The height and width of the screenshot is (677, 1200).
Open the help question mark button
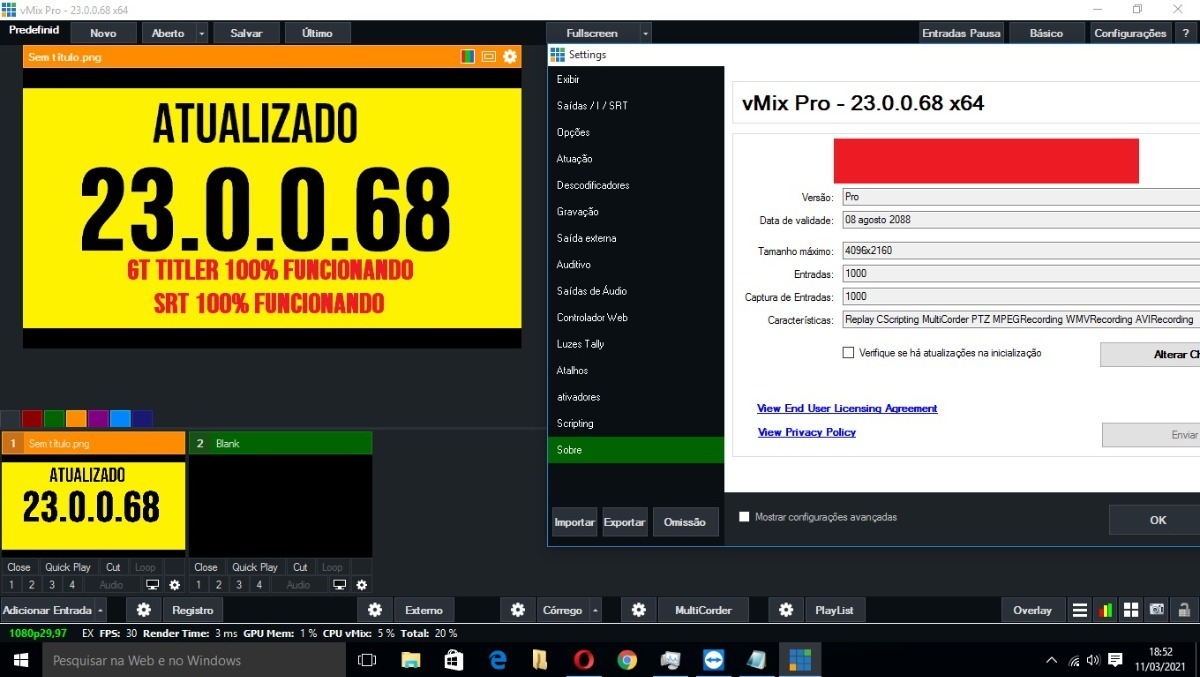click(x=1186, y=33)
